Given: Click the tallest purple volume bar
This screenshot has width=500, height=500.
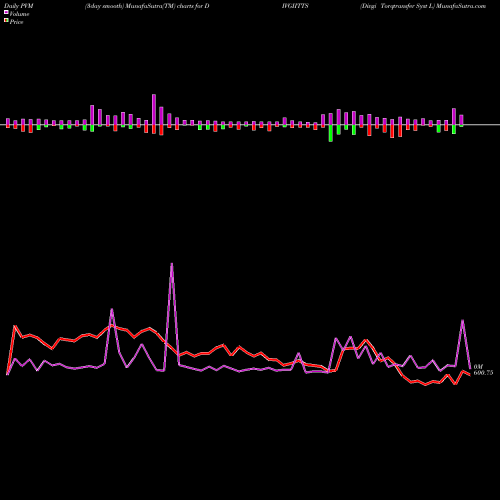Looking at the screenshot, I should (x=154, y=110).
